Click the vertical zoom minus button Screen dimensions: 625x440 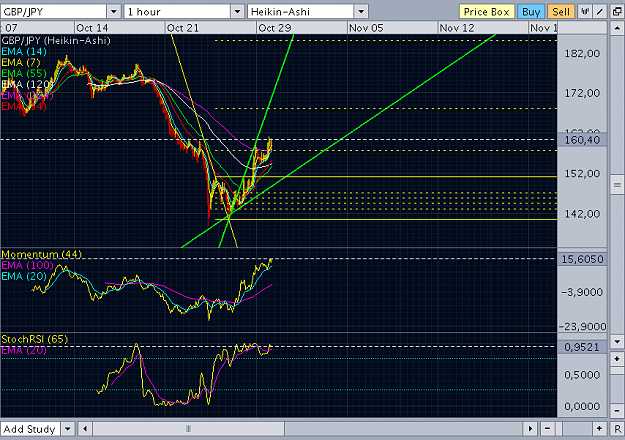tap(617, 410)
